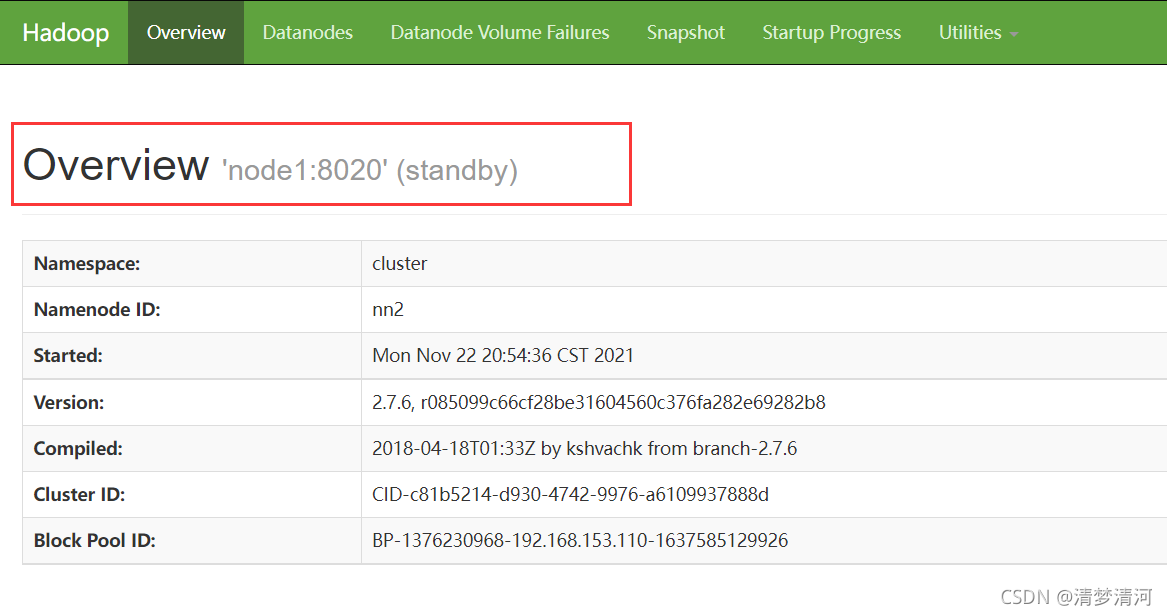The width and height of the screenshot is (1167, 615).
Task: Select the Overview page heading
Action: [x=116, y=165]
